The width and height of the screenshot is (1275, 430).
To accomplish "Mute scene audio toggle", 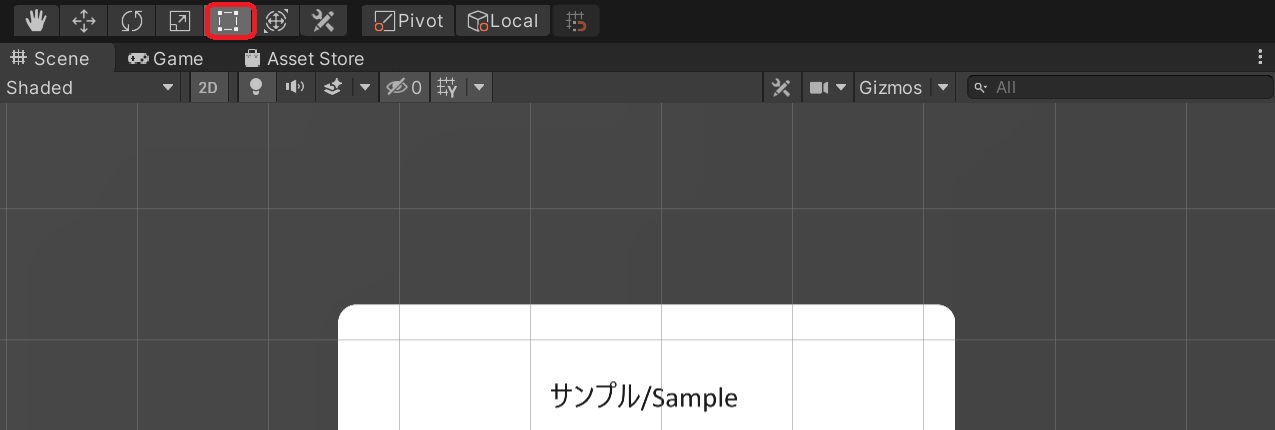I will [295, 87].
